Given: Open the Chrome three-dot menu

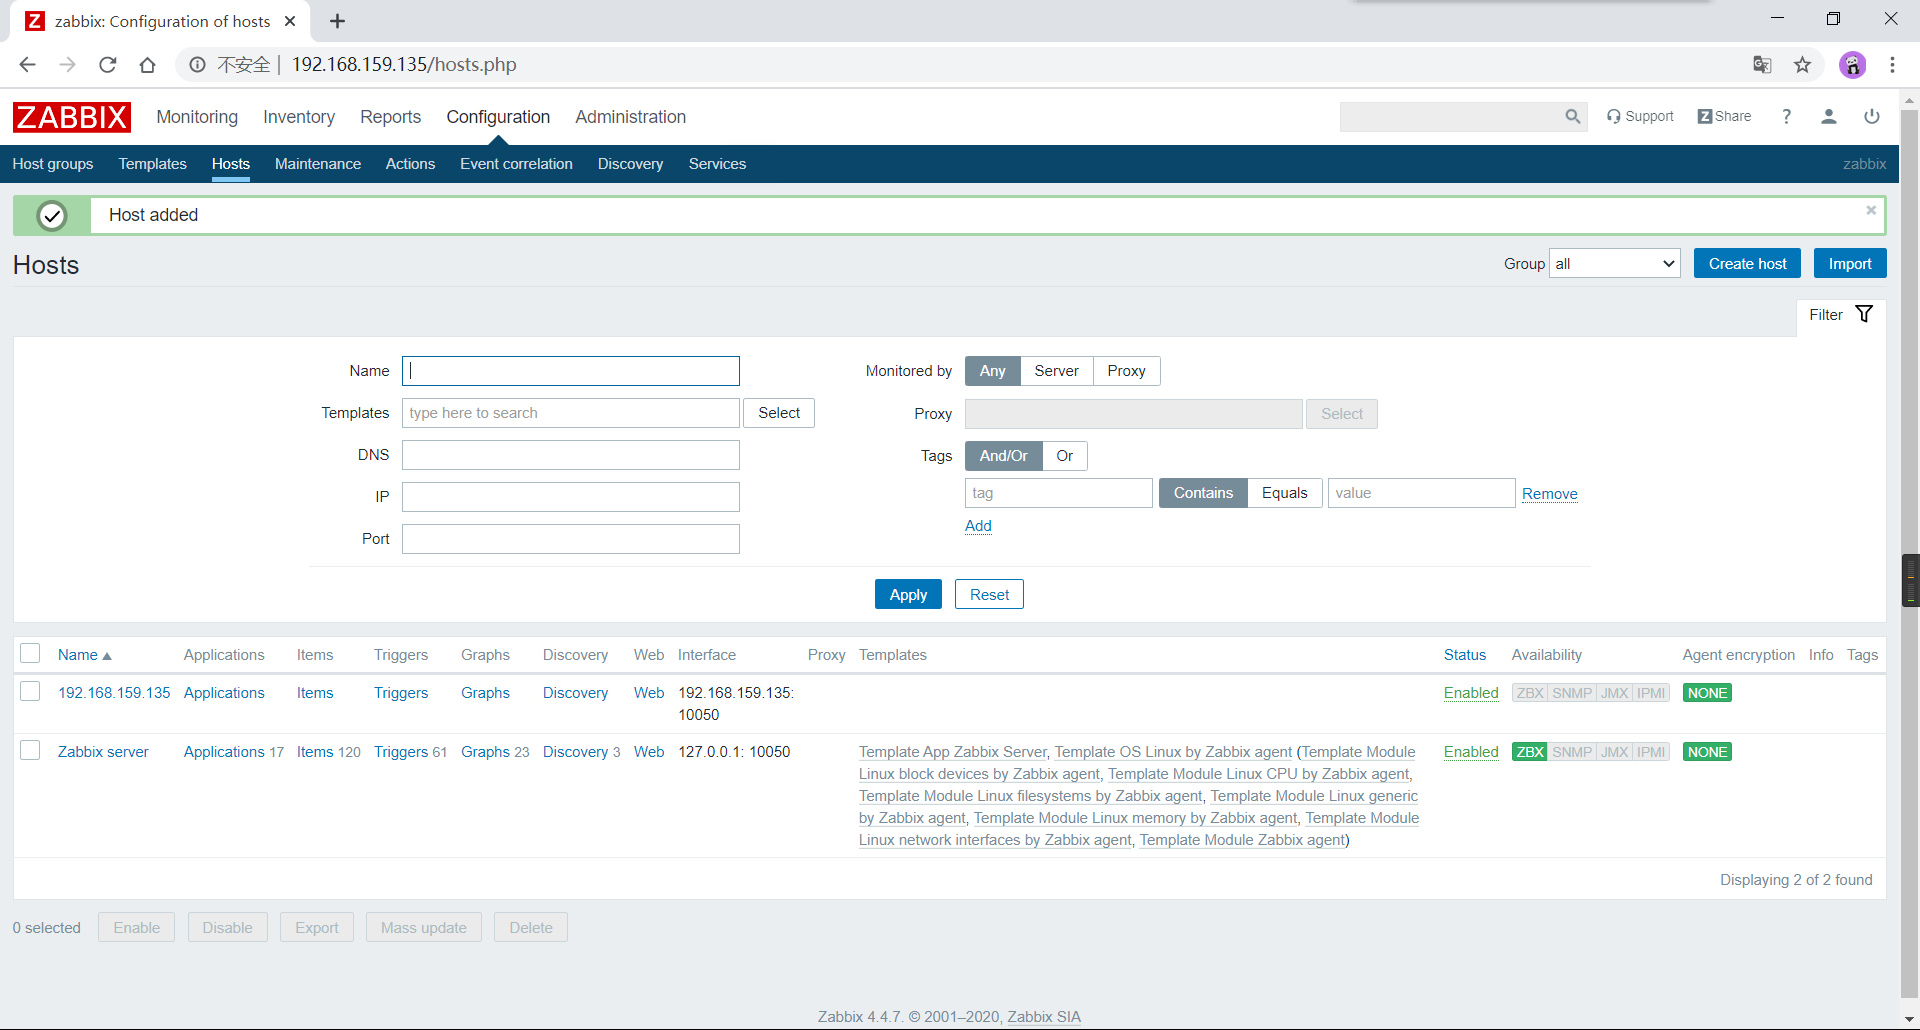Looking at the screenshot, I should click(x=1892, y=65).
